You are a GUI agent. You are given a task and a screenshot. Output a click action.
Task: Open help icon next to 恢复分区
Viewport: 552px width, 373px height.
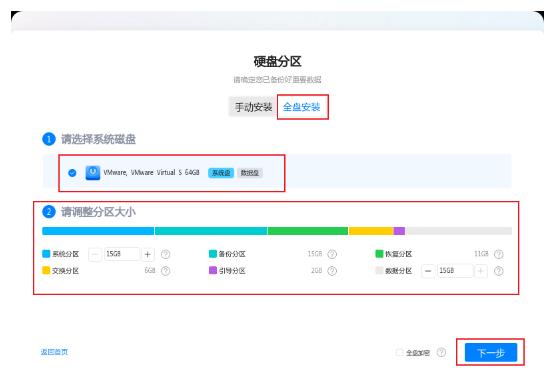tap(498, 254)
